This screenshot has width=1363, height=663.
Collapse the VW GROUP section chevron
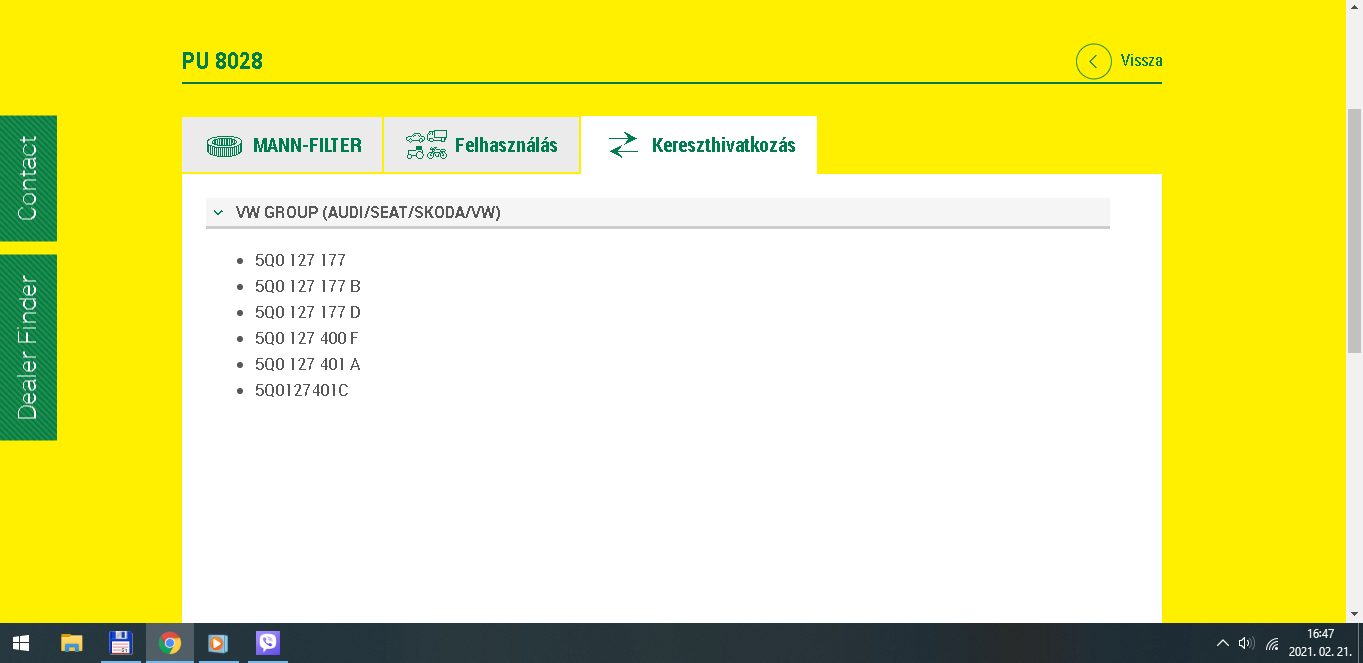[x=218, y=212]
